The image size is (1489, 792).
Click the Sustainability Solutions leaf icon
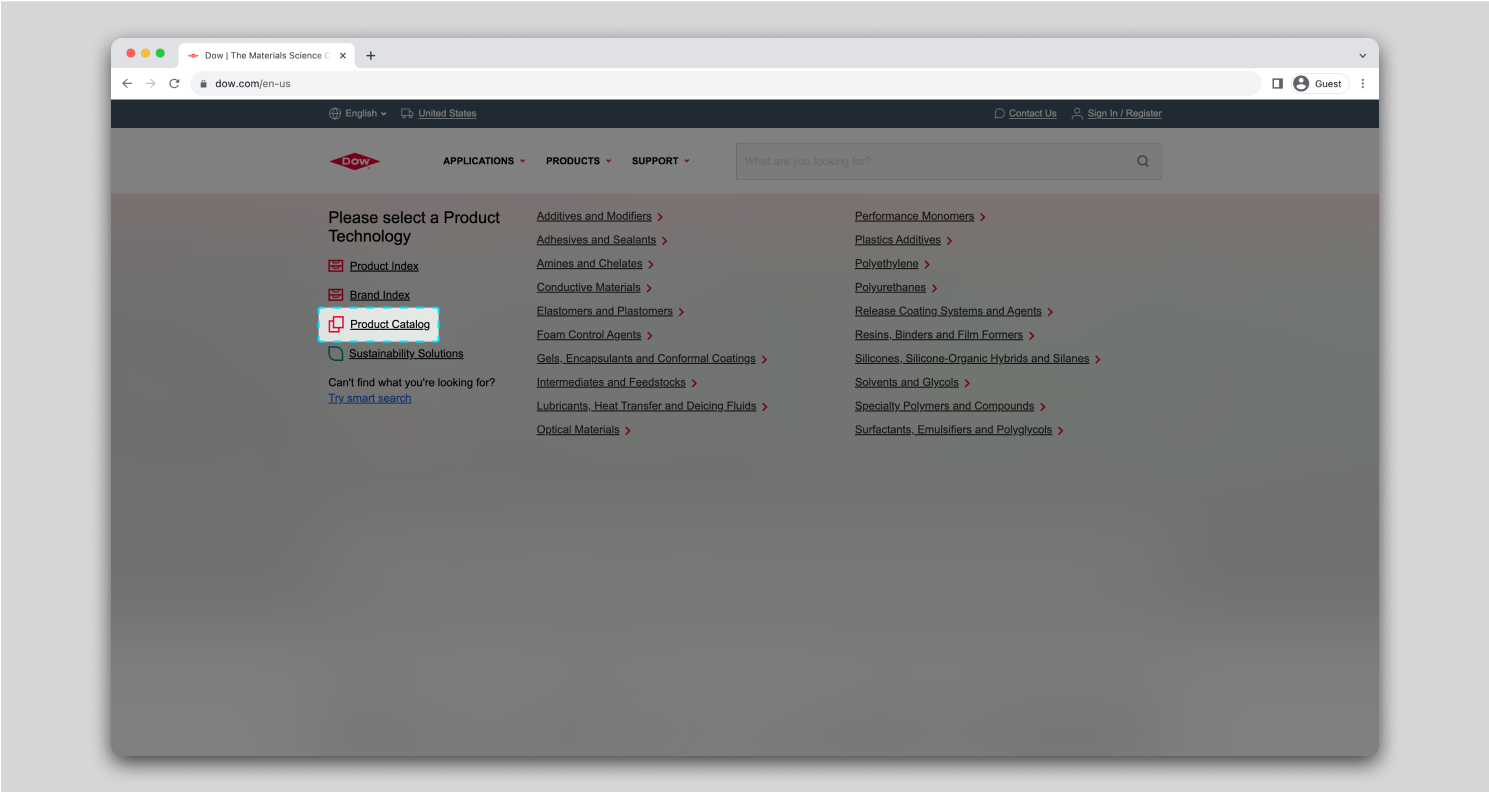pos(334,353)
